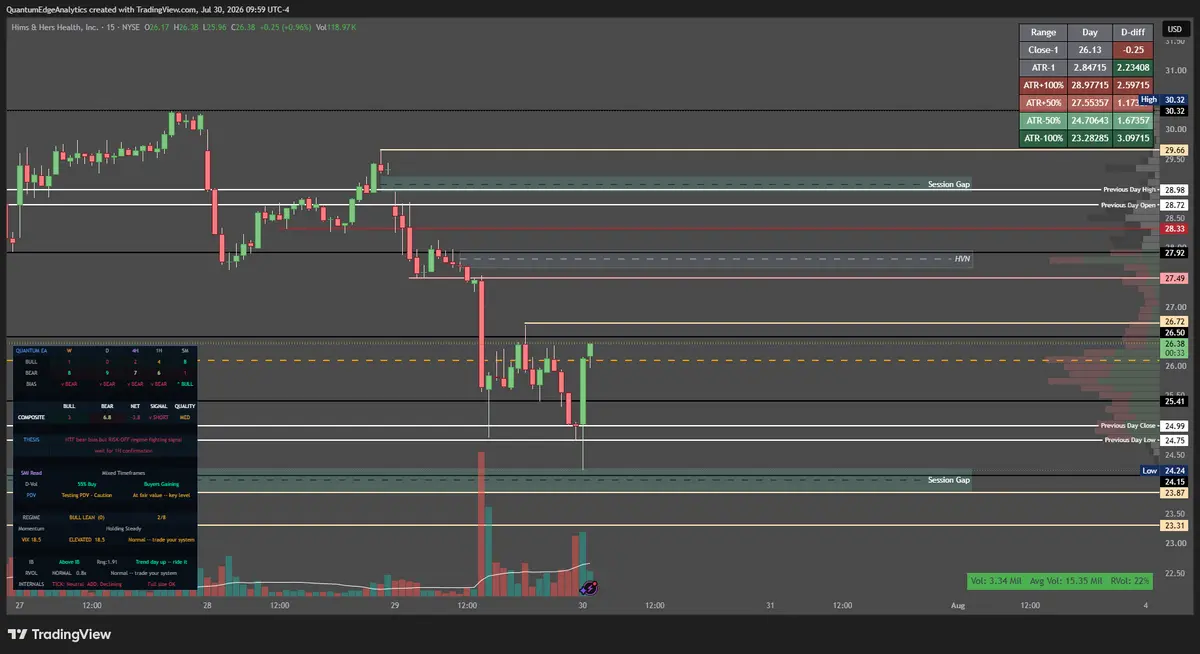This screenshot has height=654, width=1200.
Task: Click the Trend day up -- ride it text
Action: tap(161, 562)
